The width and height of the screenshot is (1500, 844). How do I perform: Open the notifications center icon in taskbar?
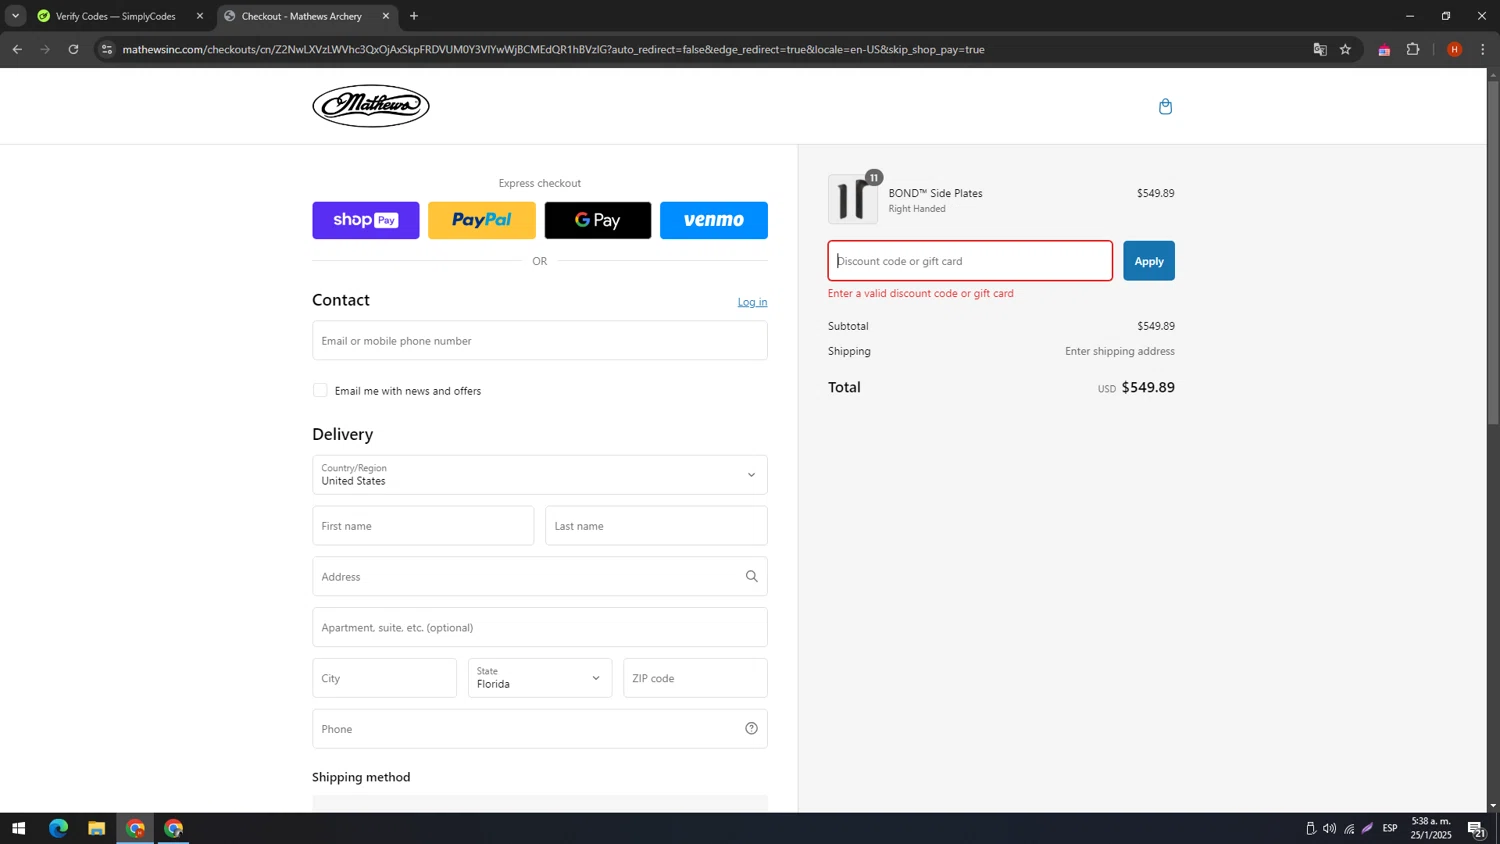(1476, 828)
